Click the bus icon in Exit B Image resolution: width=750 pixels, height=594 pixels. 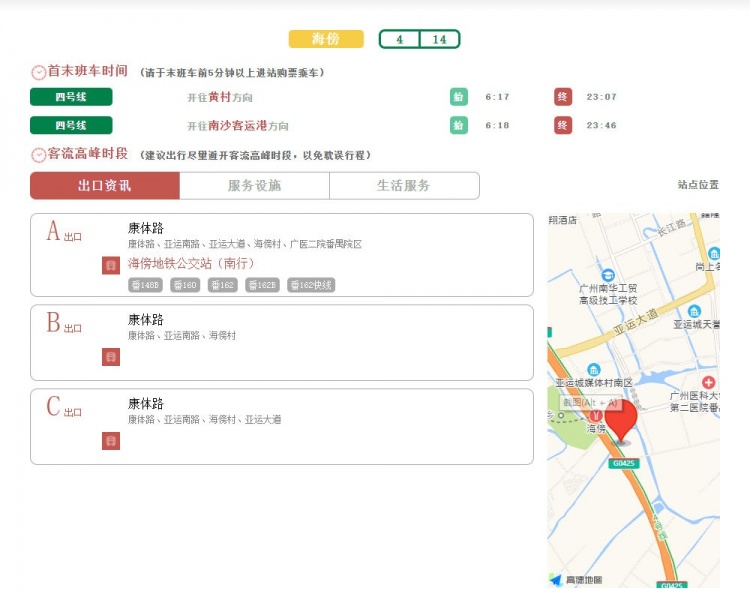coord(111,357)
